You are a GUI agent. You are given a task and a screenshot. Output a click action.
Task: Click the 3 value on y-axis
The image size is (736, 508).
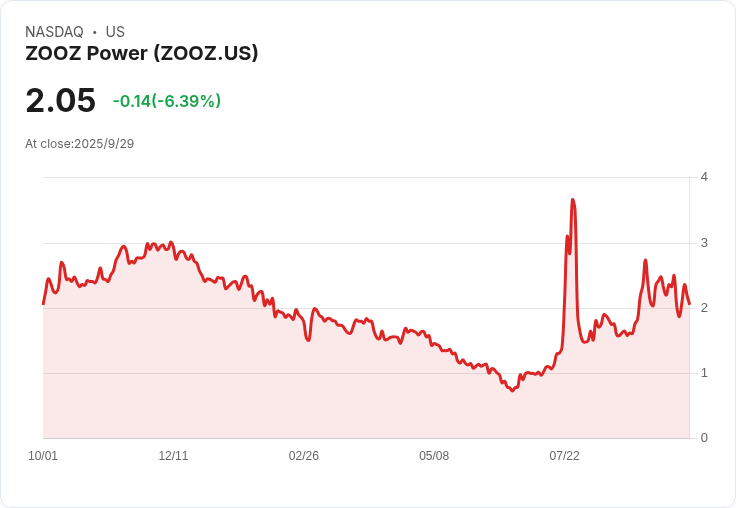pos(704,243)
